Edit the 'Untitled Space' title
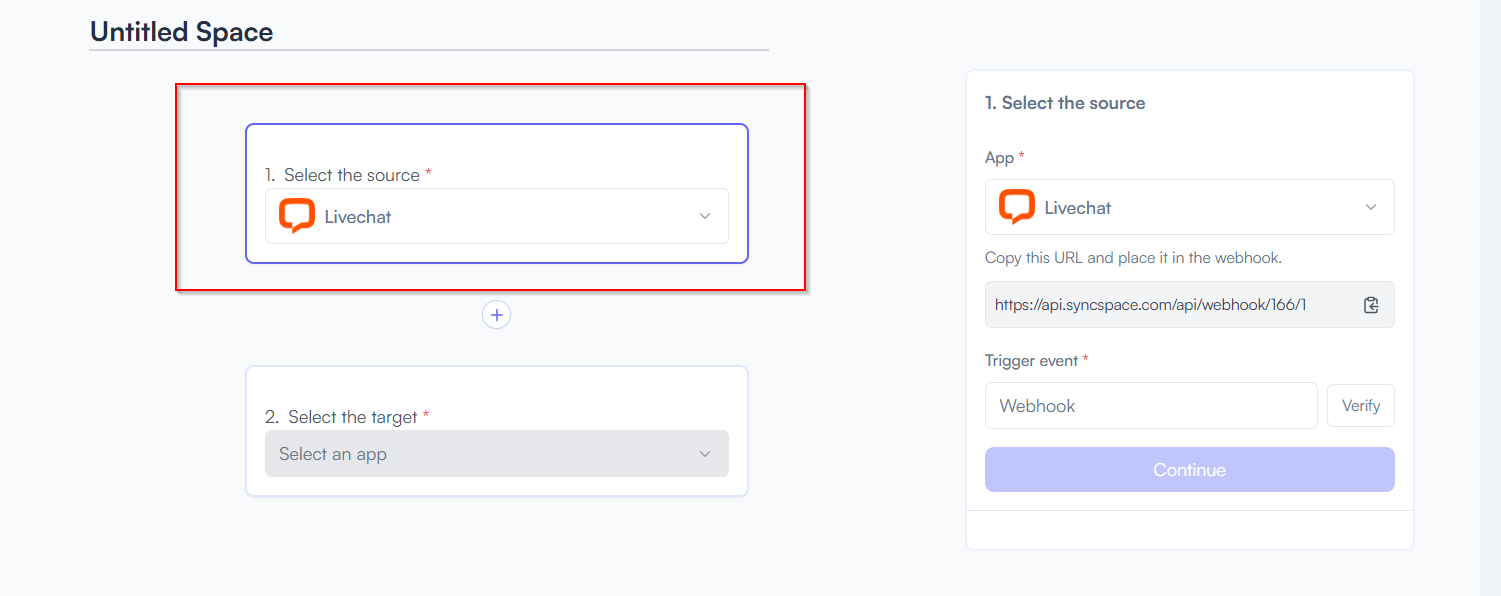 click(182, 32)
